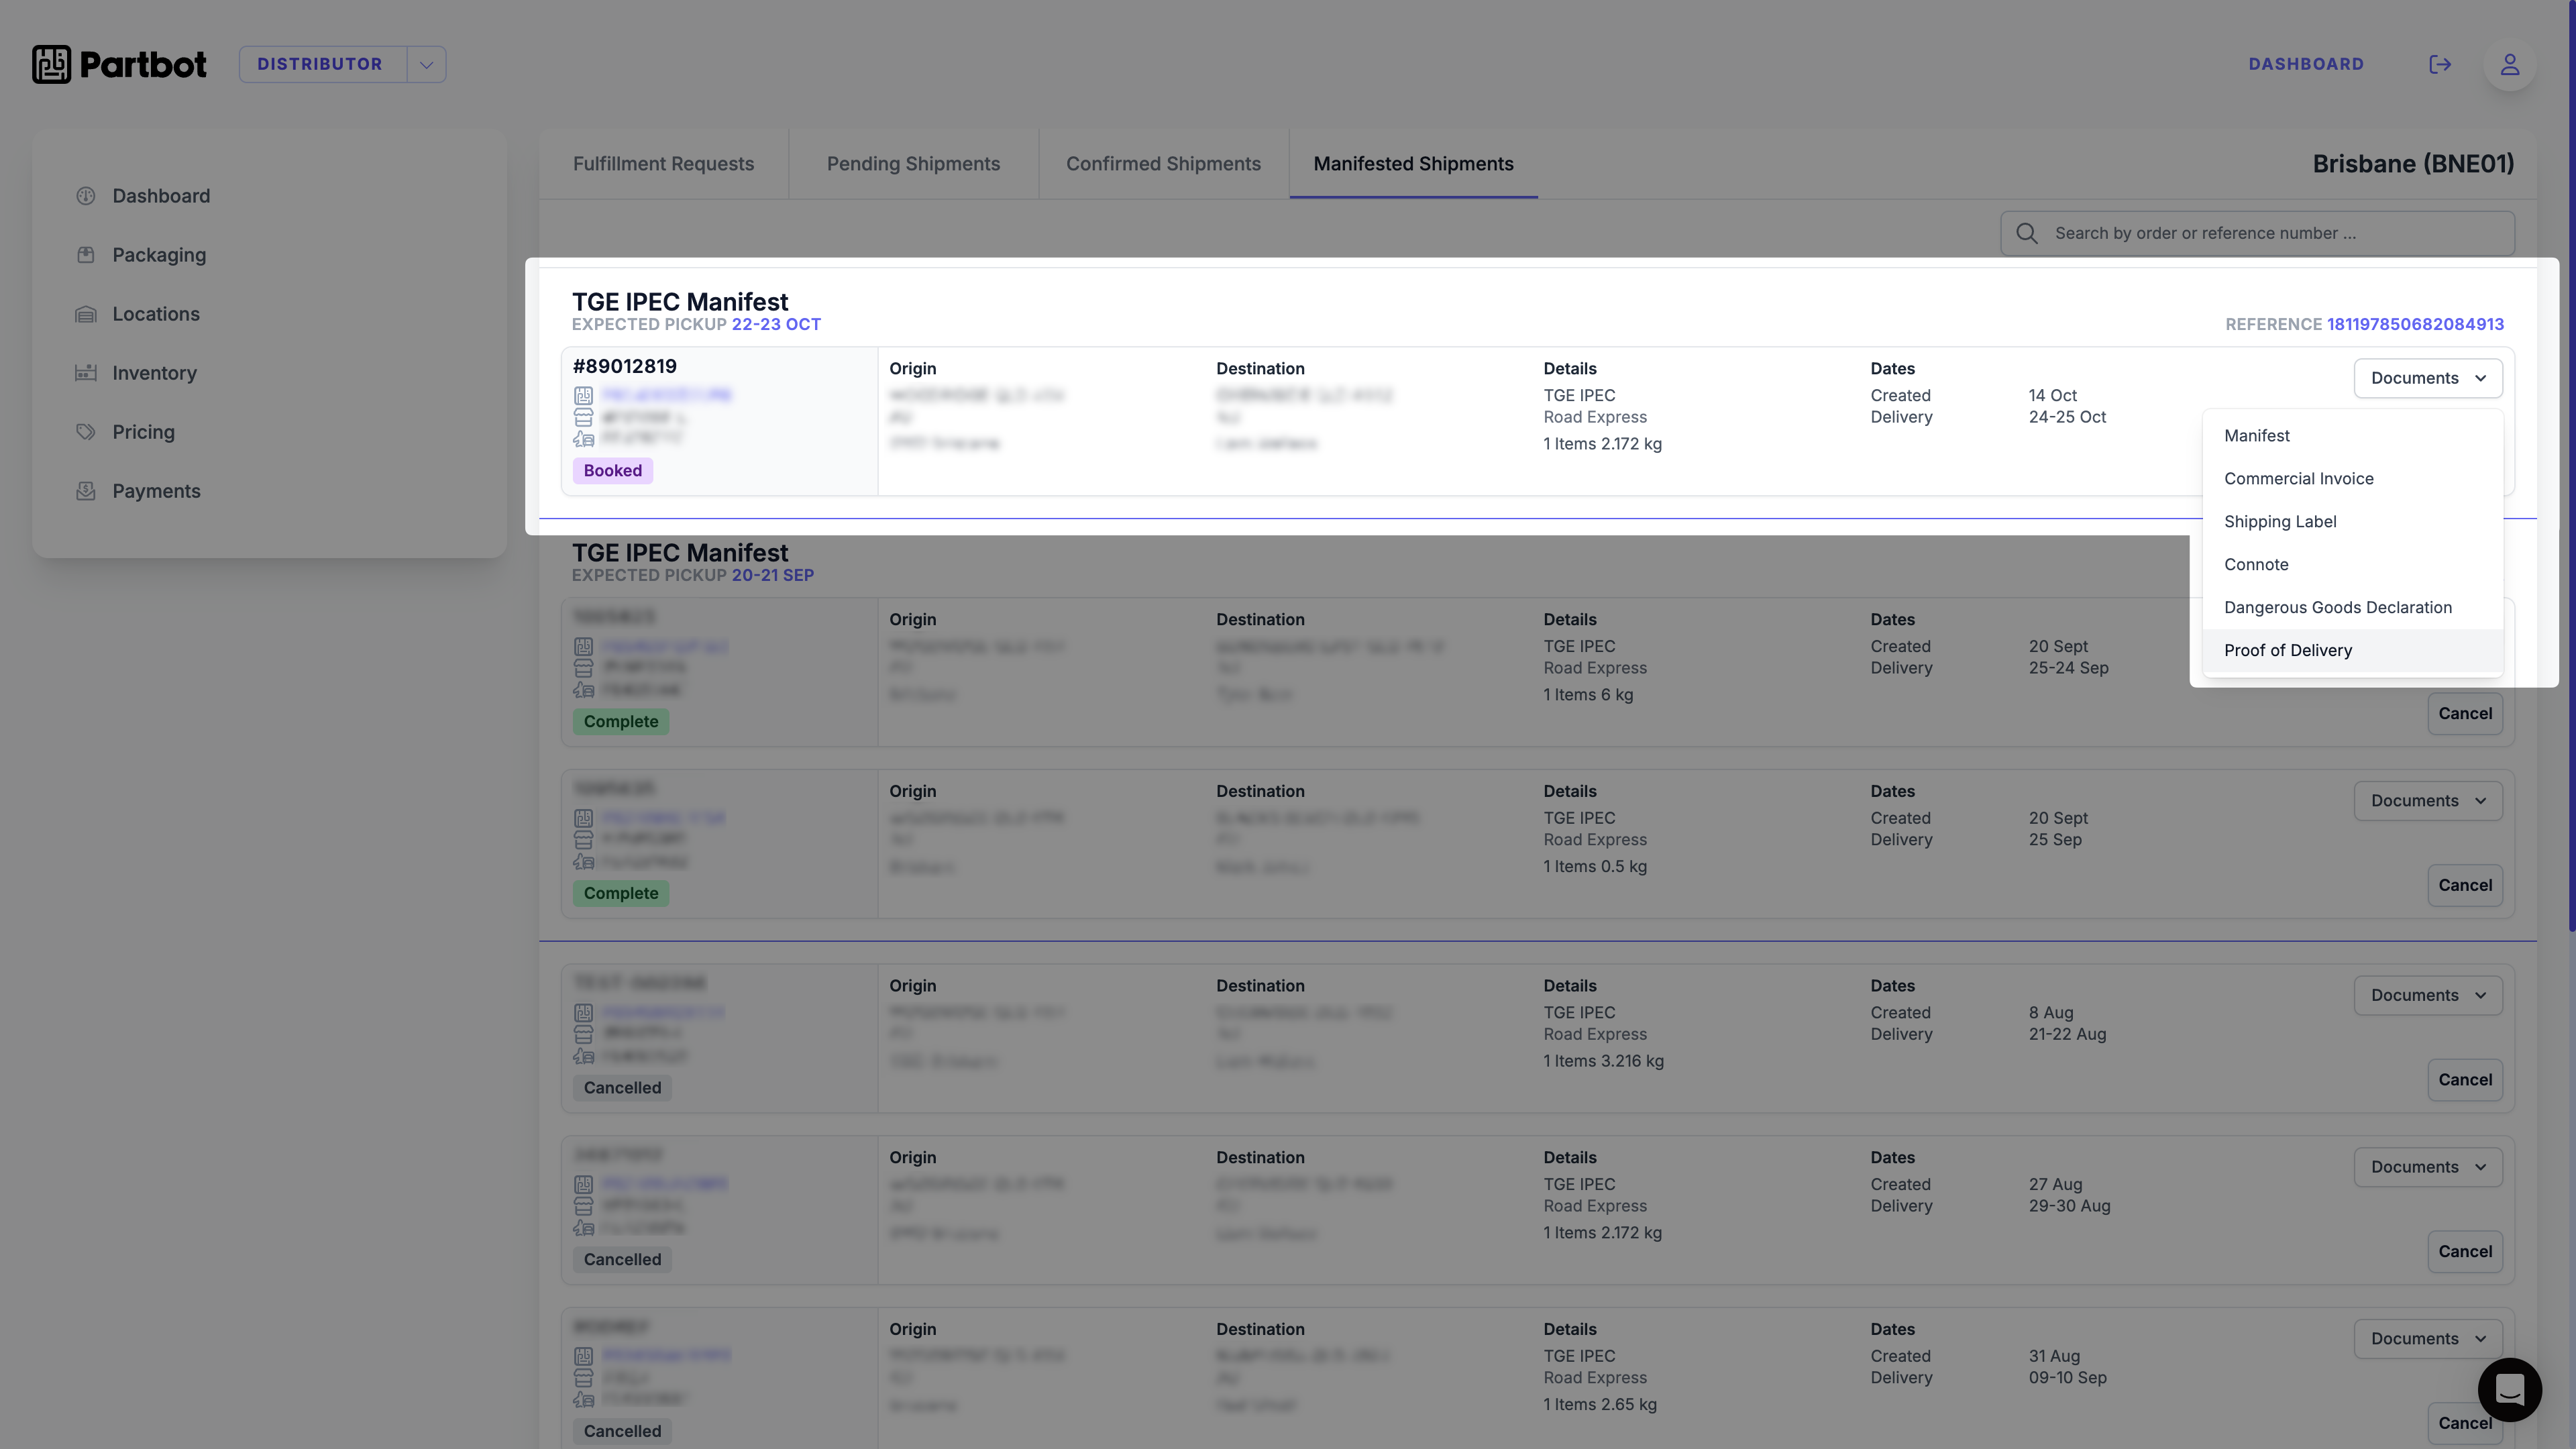Open the chat support bubble

click(x=2509, y=1389)
